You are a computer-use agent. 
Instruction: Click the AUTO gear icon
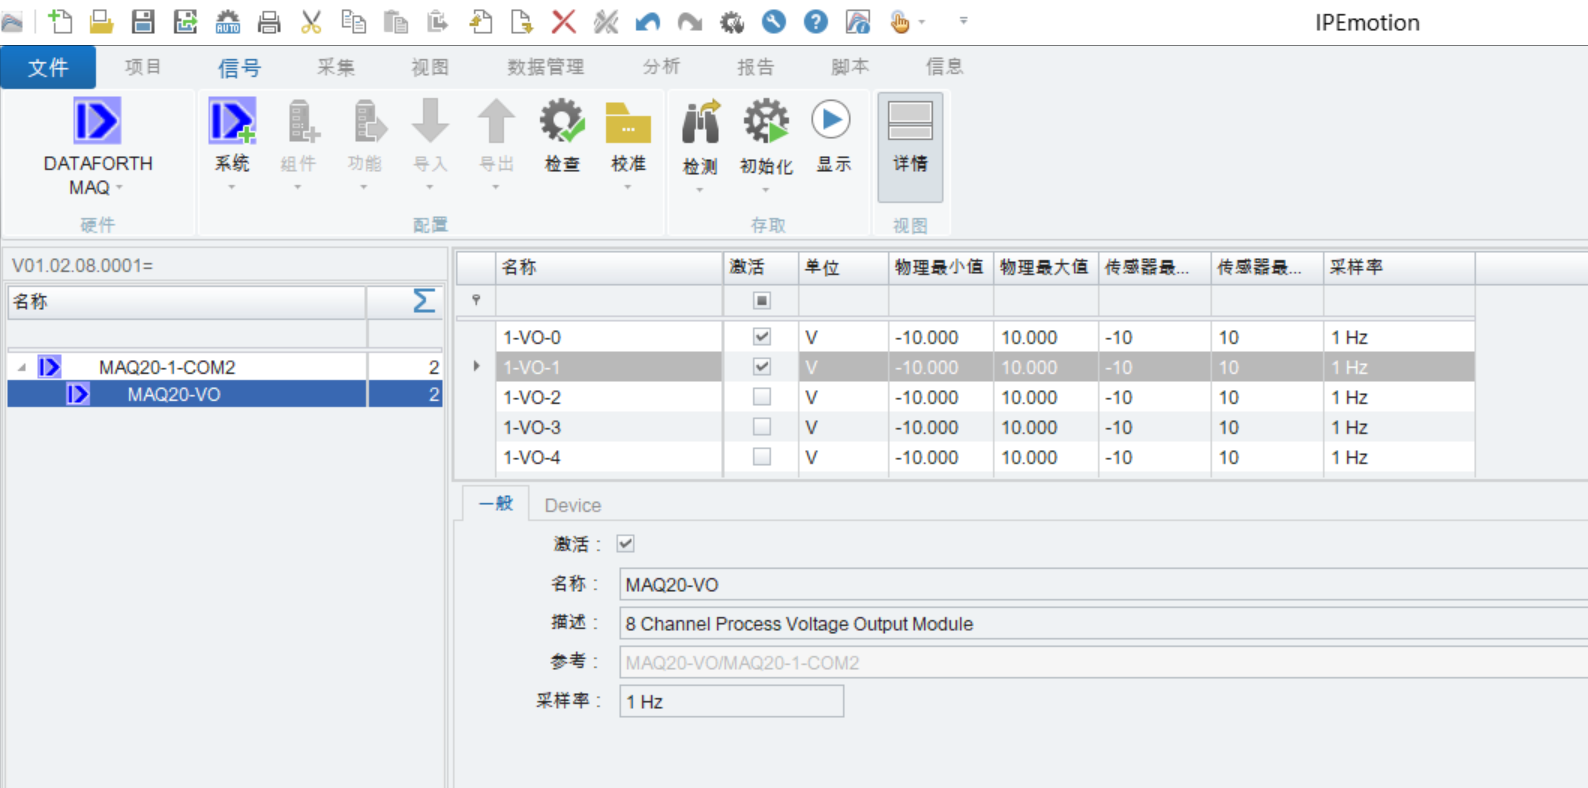(228, 21)
